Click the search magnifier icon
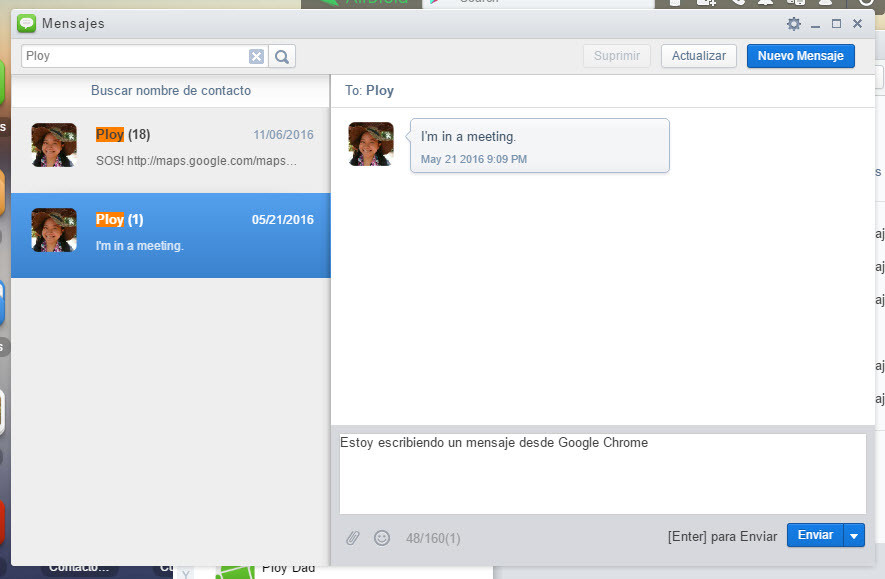Viewport: 885px width, 579px height. pos(281,56)
